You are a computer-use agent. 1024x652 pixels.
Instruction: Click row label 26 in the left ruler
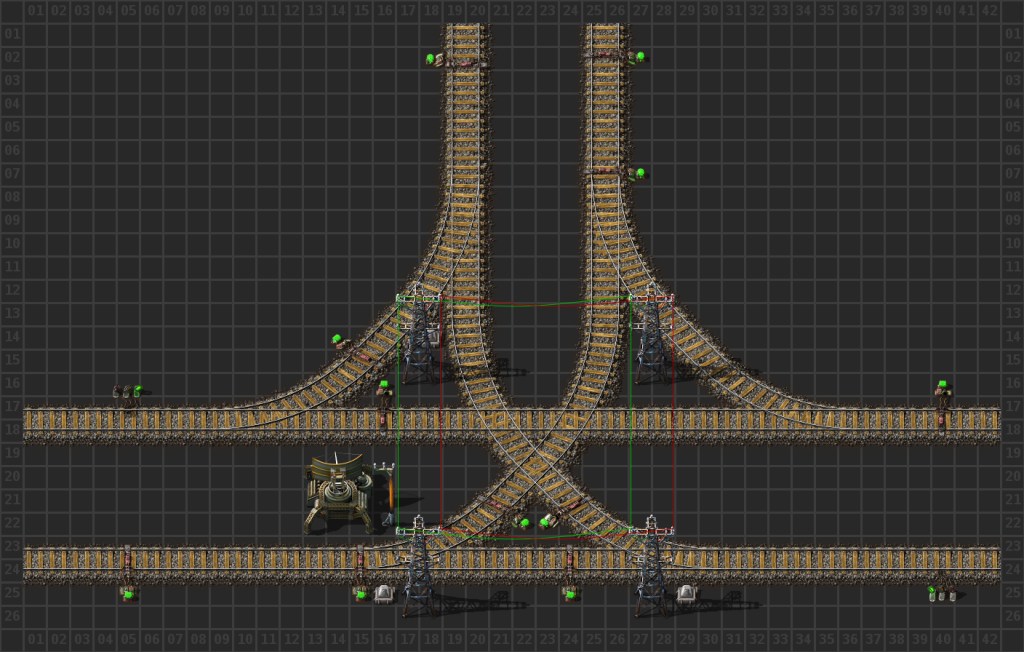(12, 616)
